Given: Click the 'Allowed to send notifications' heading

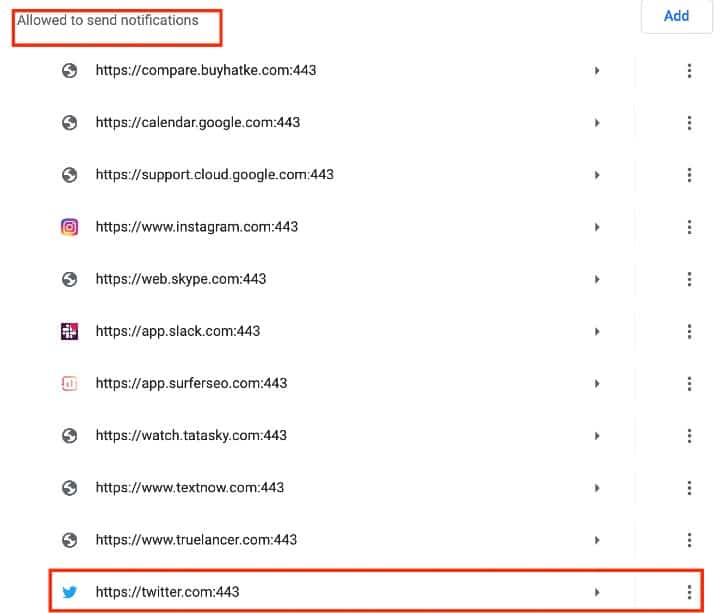Looking at the screenshot, I should (x=108, y=20).
